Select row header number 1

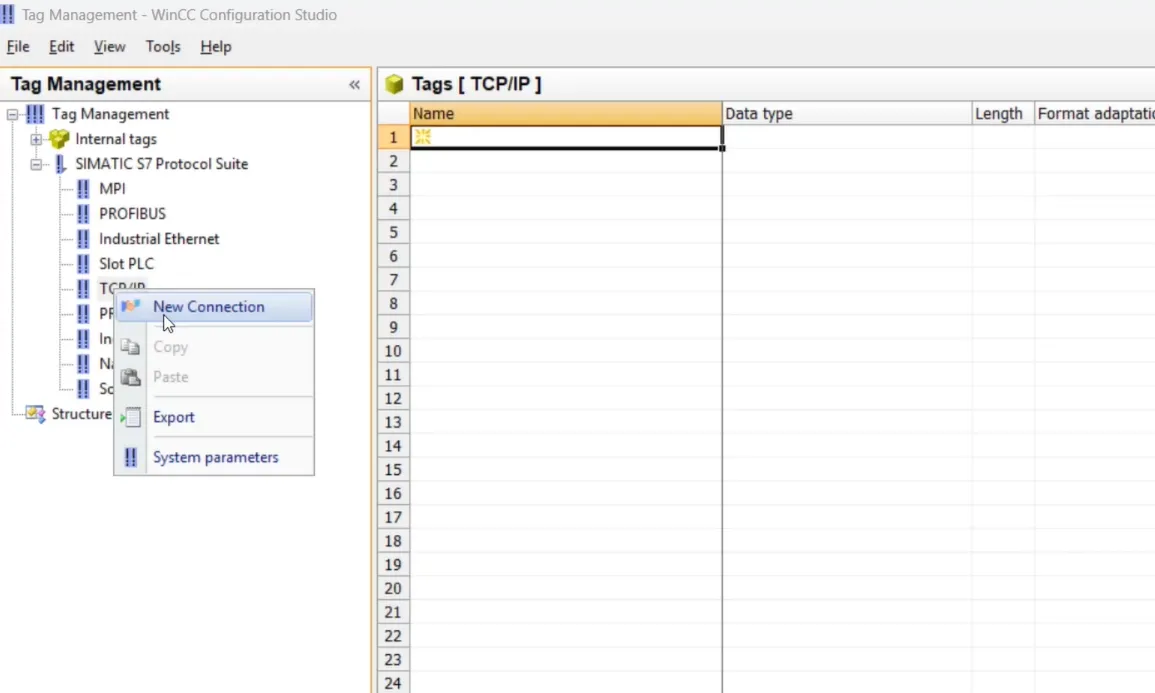(393, 137)
